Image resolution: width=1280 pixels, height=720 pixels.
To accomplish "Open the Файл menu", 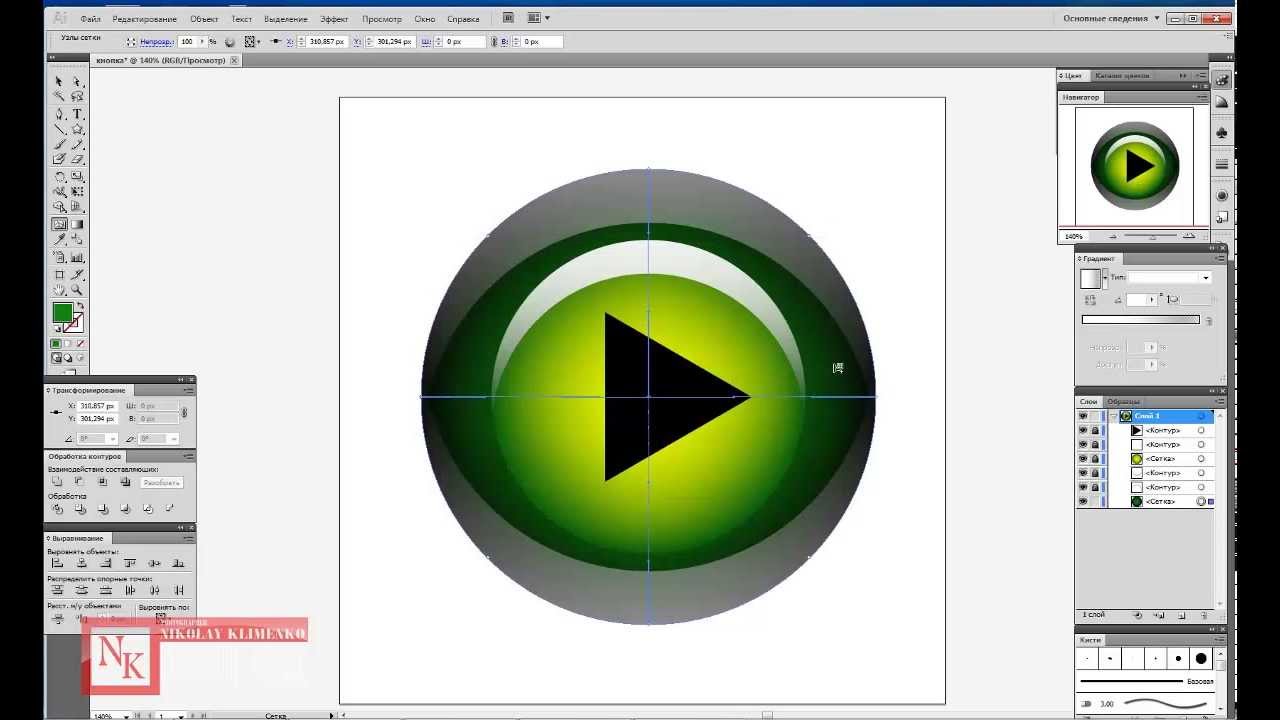I will tap(90, 19).
